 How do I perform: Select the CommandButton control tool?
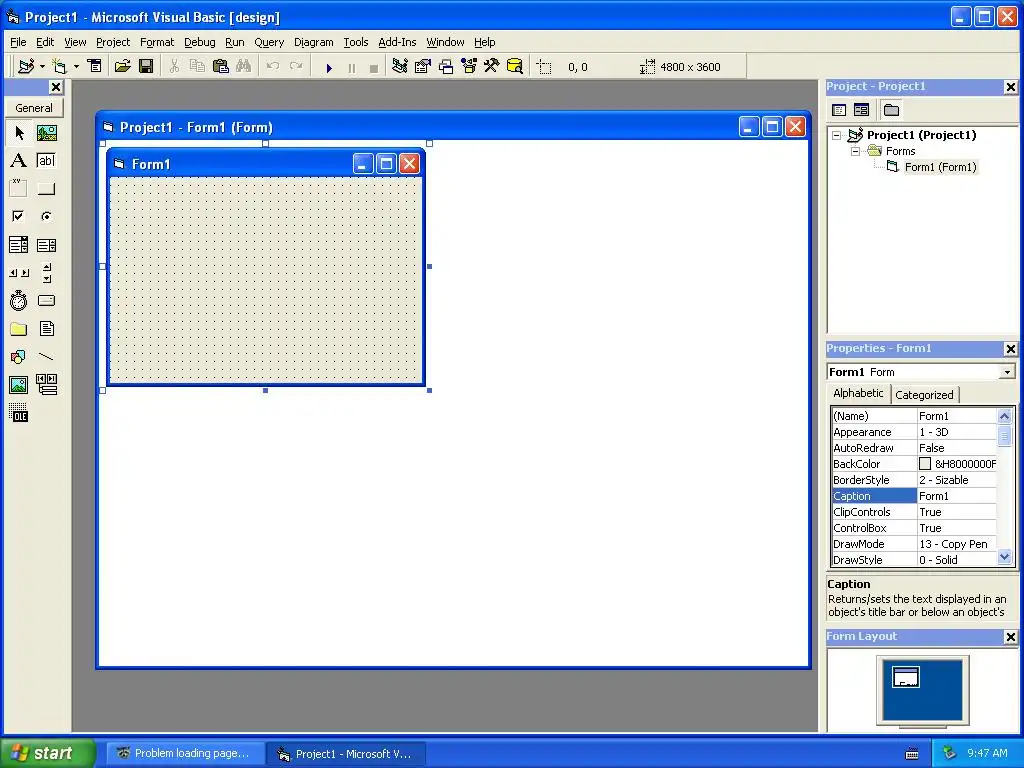point(46,189)
